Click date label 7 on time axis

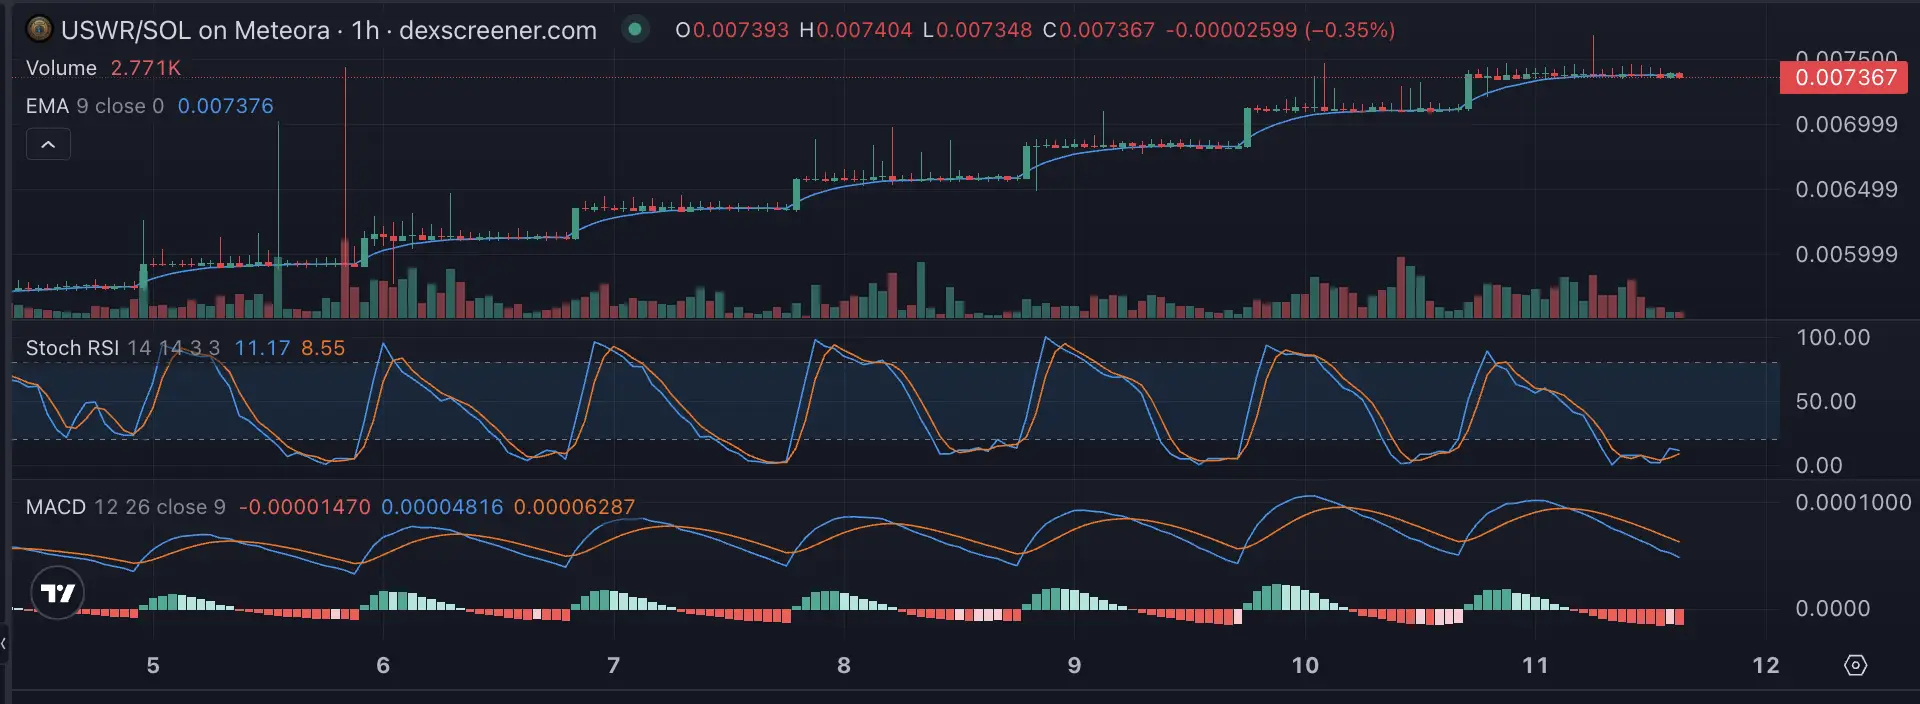pos(614,666)
